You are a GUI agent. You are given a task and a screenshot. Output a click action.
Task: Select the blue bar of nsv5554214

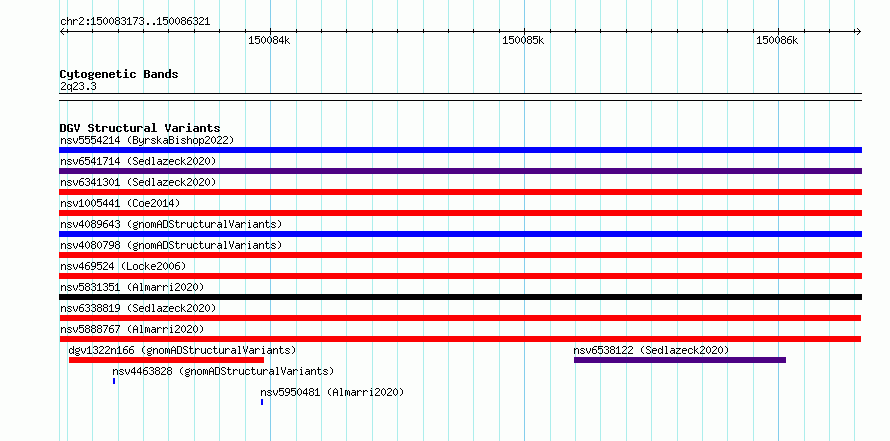pos(460,150)
